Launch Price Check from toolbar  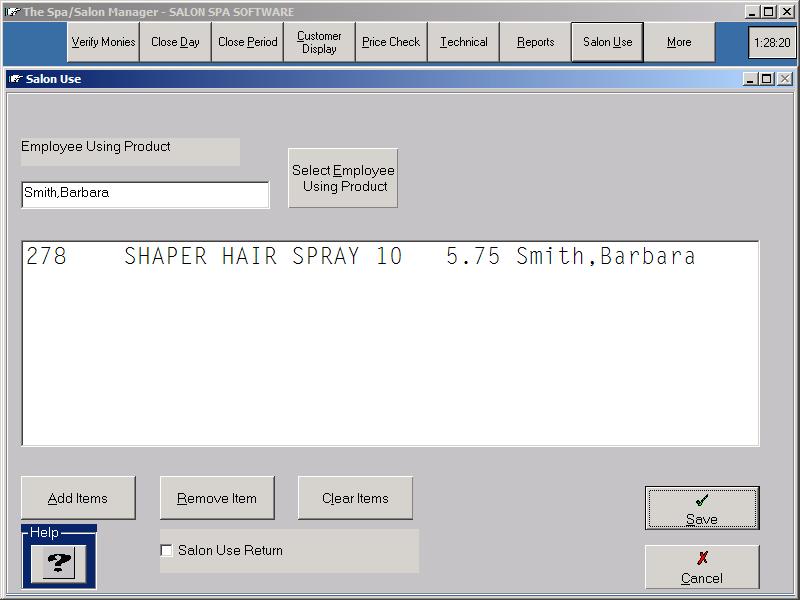391,43
